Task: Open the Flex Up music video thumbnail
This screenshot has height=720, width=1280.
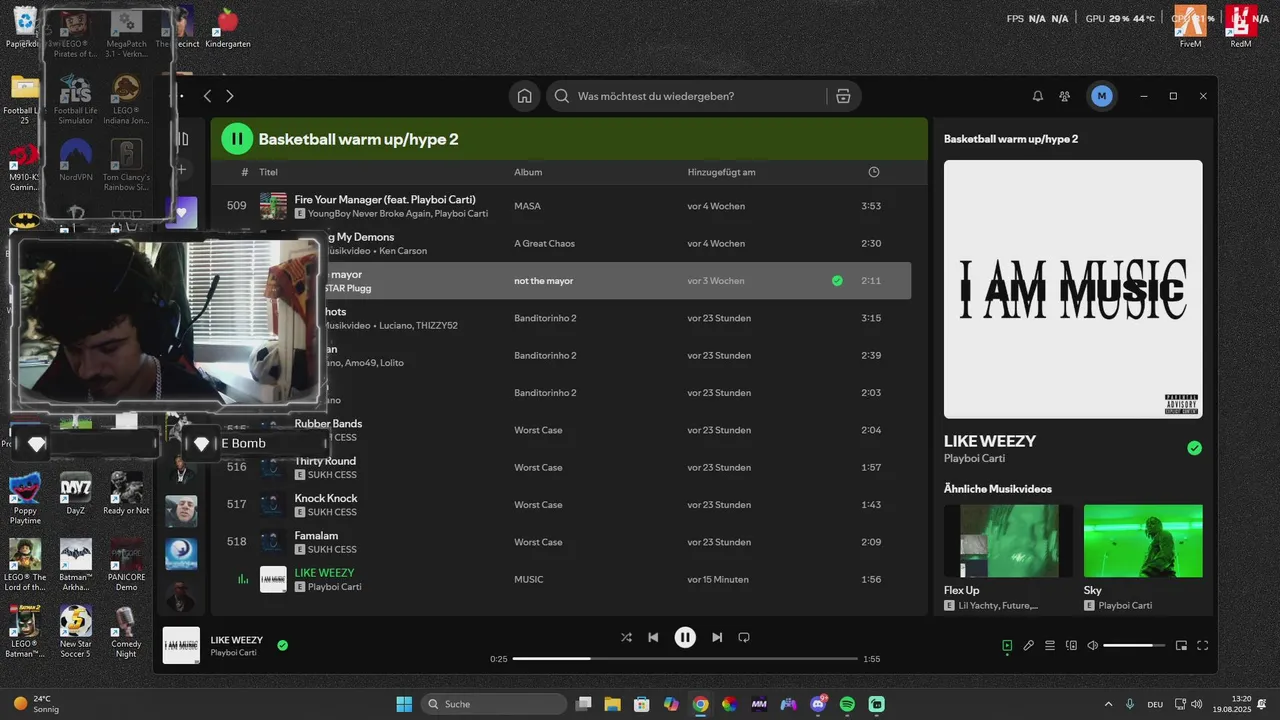Action: 1008,541
